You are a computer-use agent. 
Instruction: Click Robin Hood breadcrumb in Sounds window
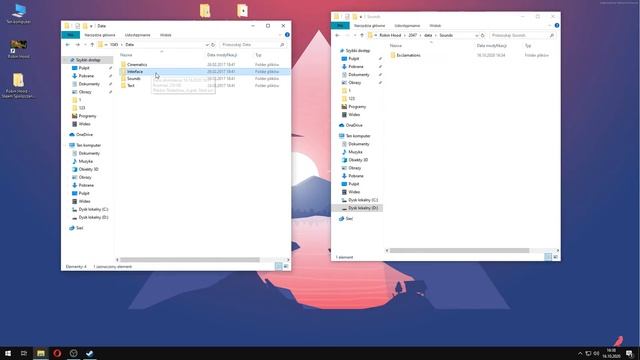[x=390, y=36]
